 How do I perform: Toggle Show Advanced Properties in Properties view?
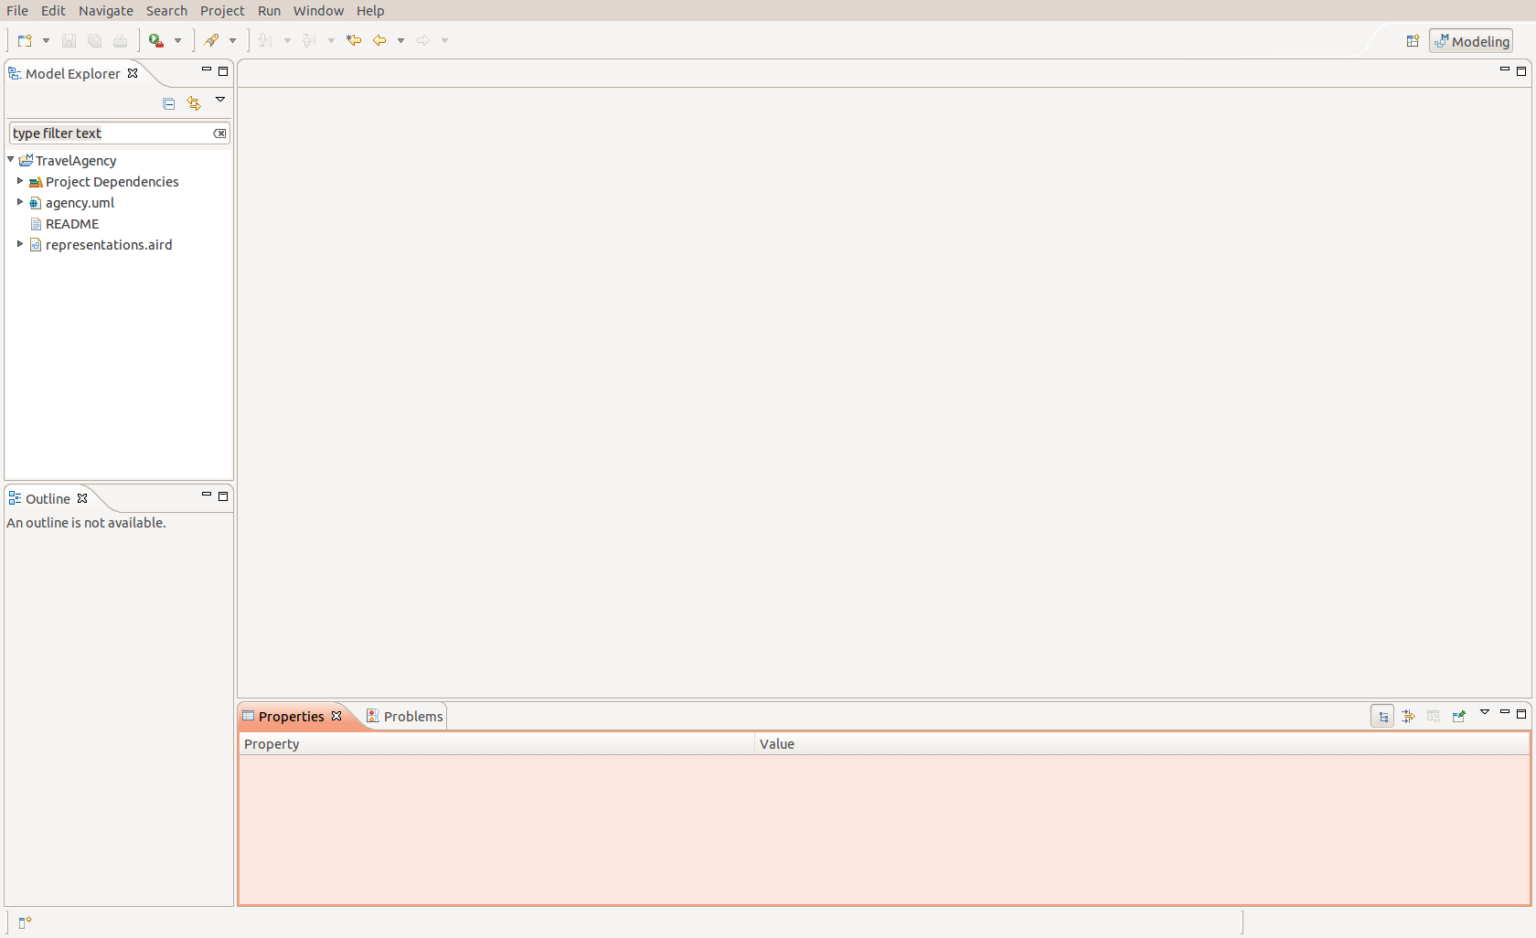click(1407, 716)
